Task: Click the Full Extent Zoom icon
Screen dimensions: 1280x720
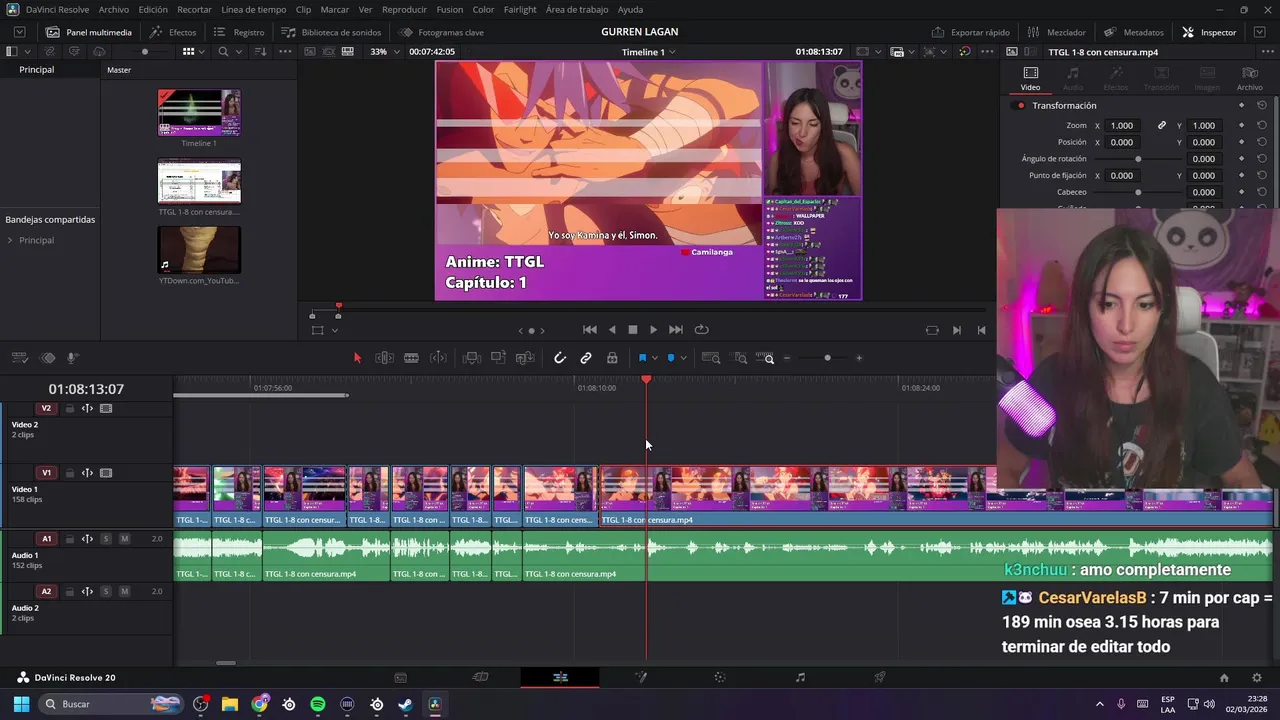Action: point(711,358)
